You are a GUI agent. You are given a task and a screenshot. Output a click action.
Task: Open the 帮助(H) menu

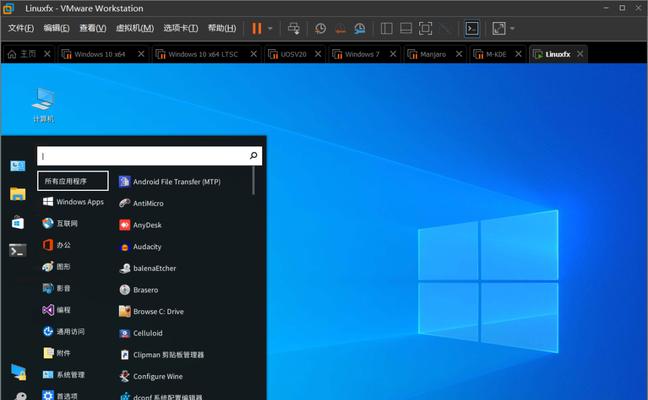pos(222,28)
